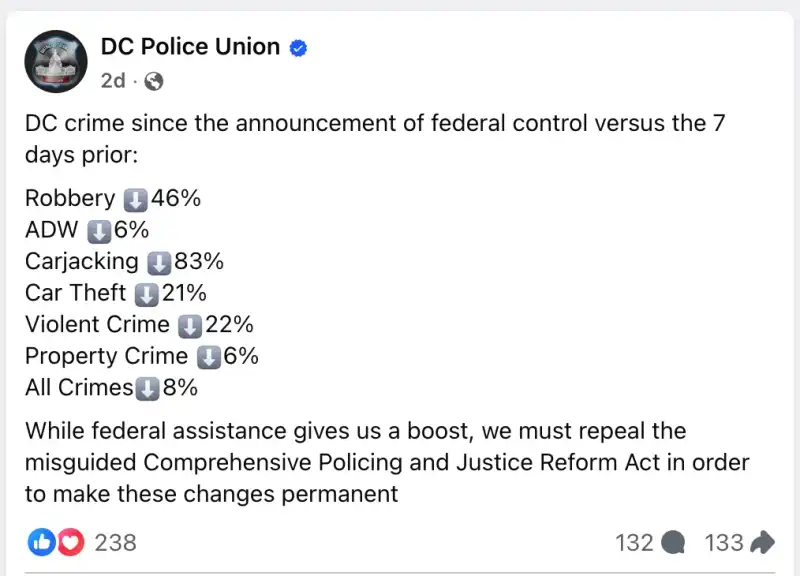Click the blue verified badge icon
Image resolution: width=800 pixels, height=576 pixels.
pyautogui.click(x=298, y=48)
